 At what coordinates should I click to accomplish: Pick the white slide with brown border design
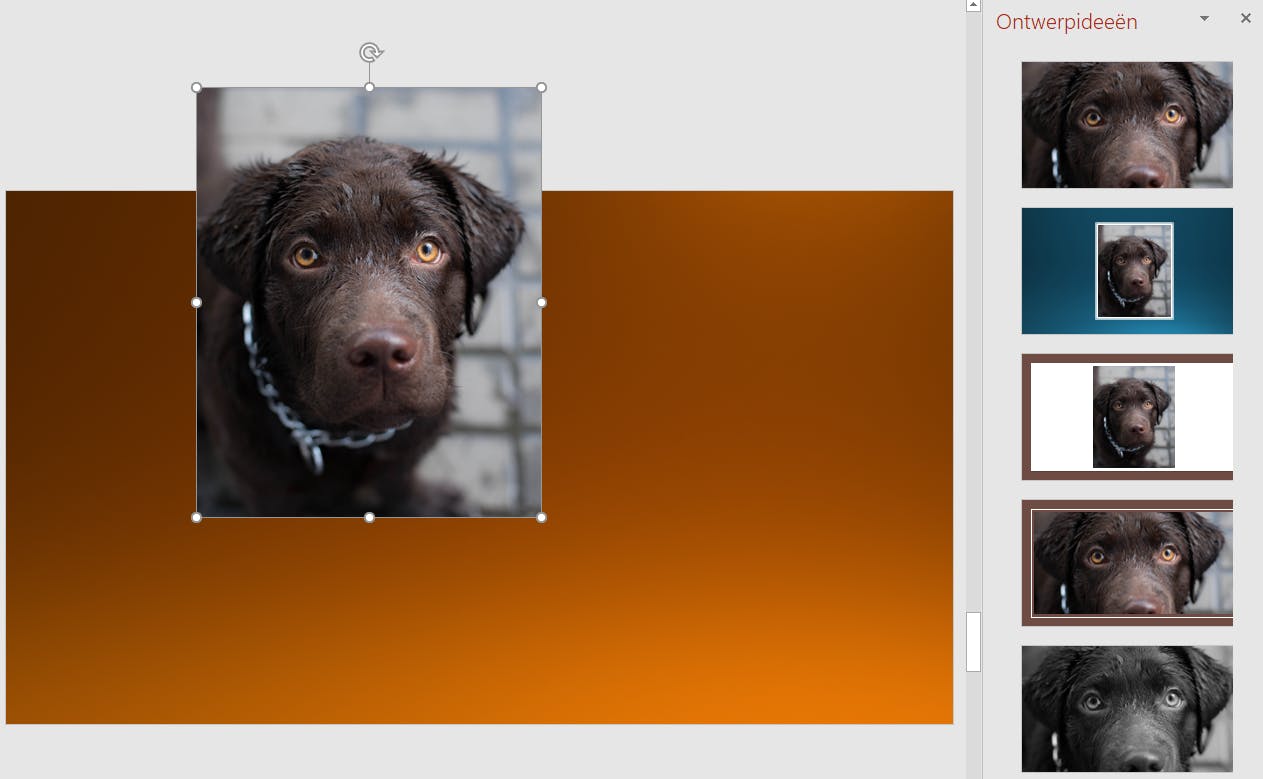[x=1127, y=417]
